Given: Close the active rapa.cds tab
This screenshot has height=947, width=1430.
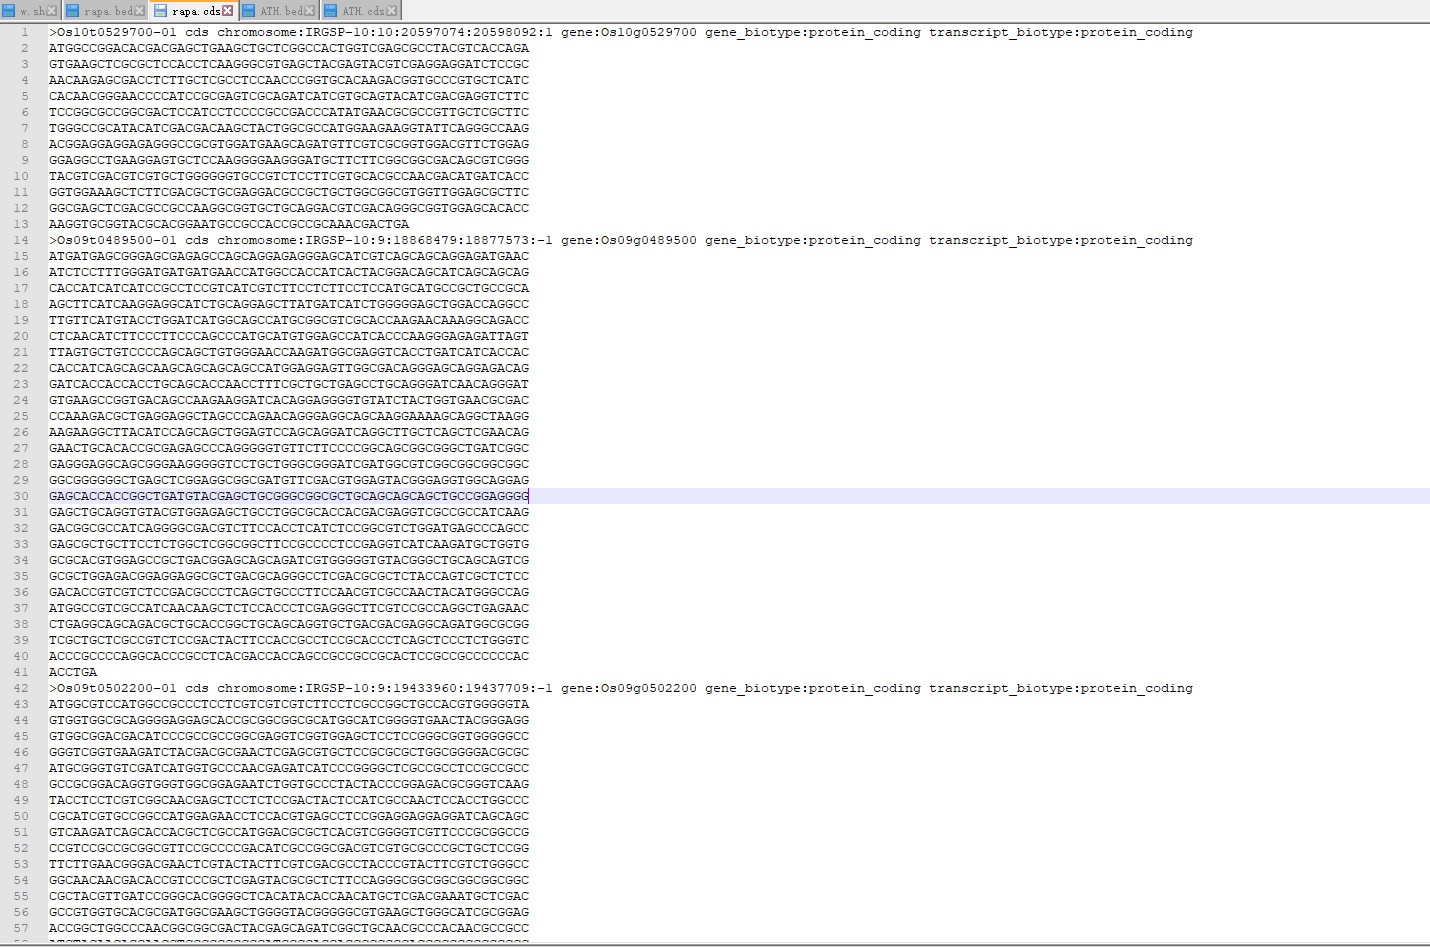Looking at the screenshot, I should pyautogui.click(x=228, y=11).
